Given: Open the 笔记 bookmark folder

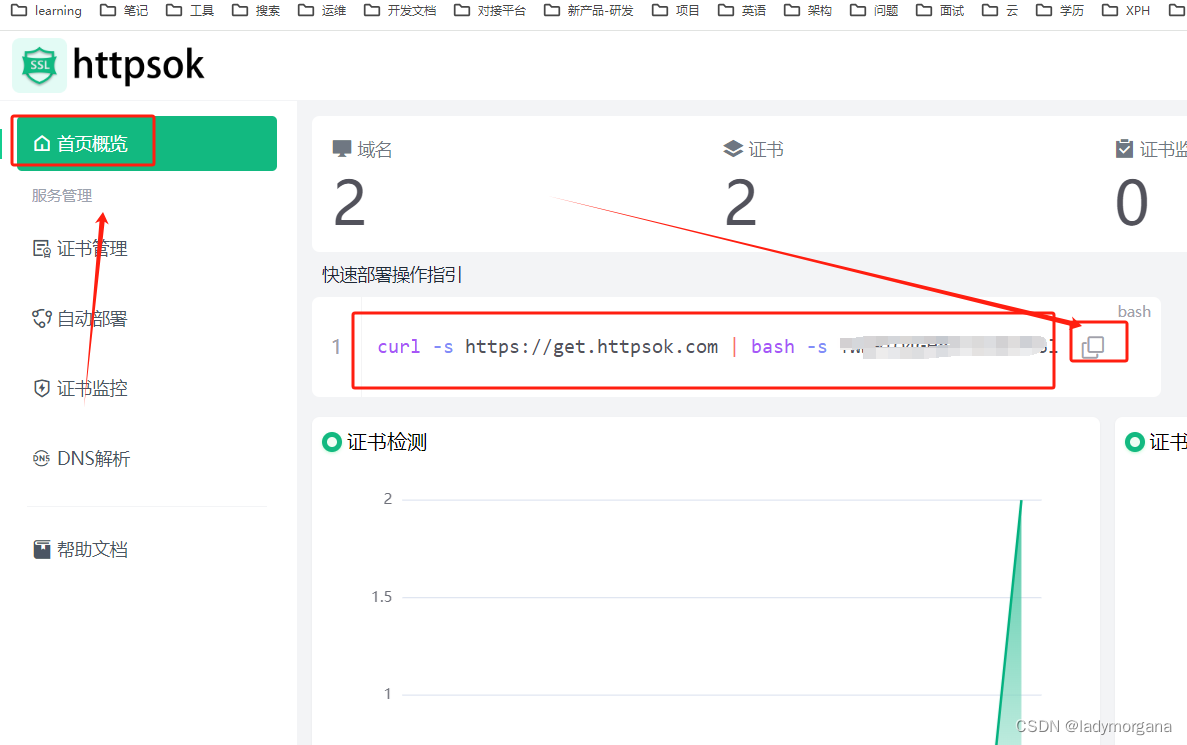Looking at the screenshot, I should click(x=124, y=11).
